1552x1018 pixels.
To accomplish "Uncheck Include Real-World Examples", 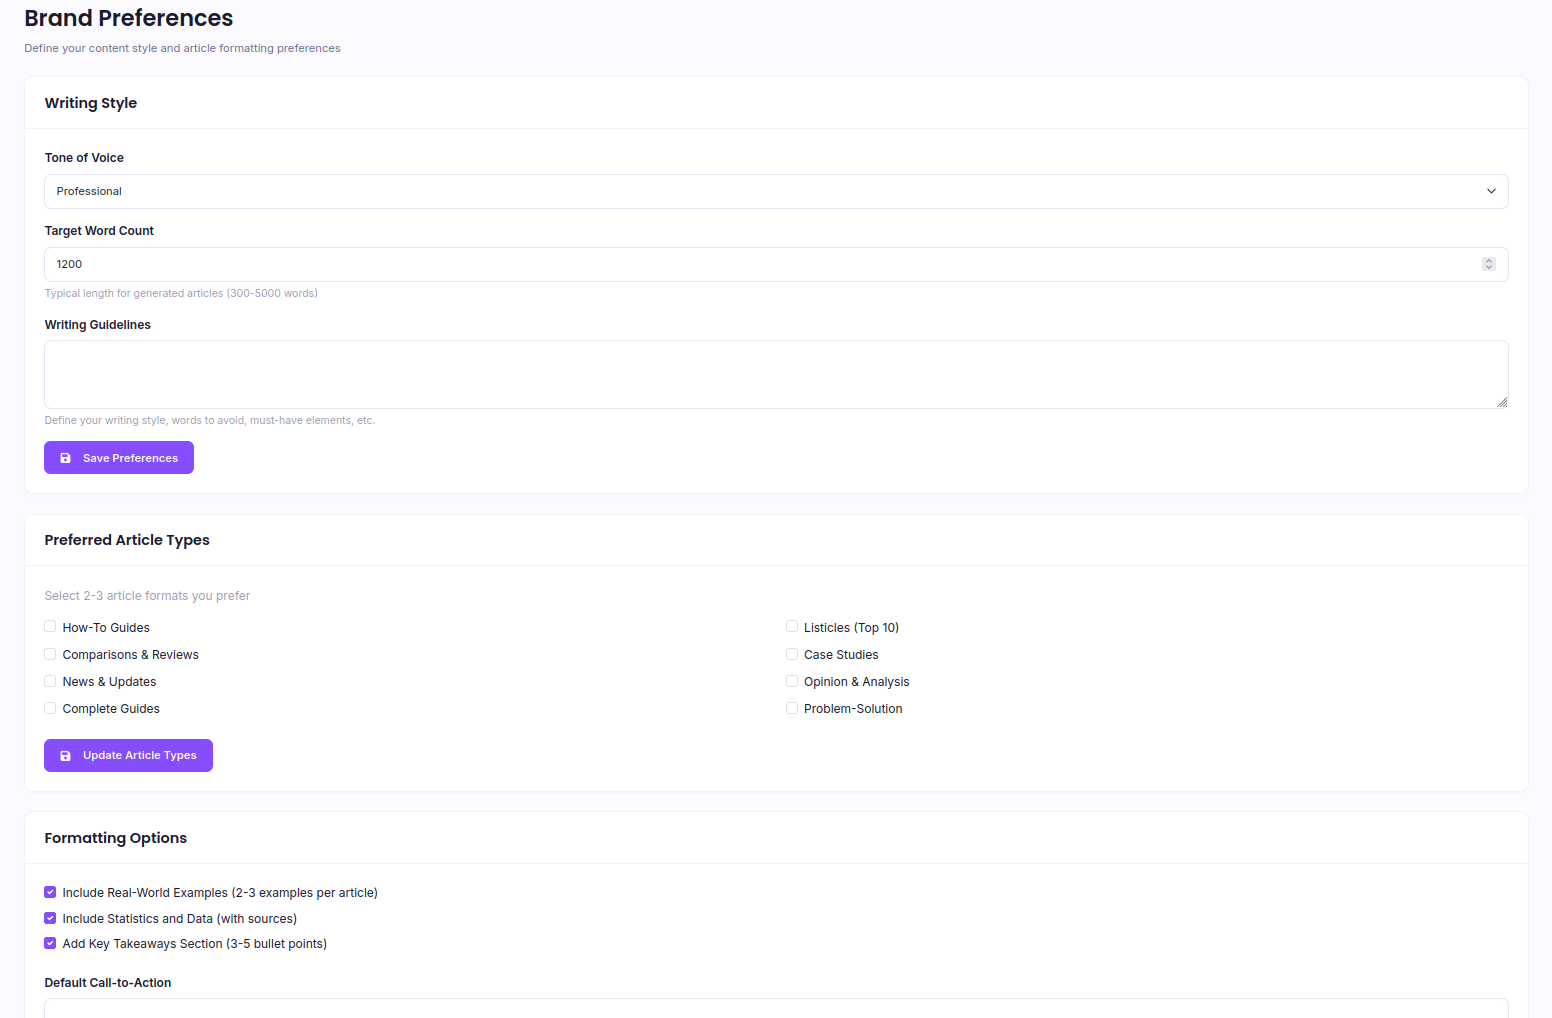I will pos(50,891).
